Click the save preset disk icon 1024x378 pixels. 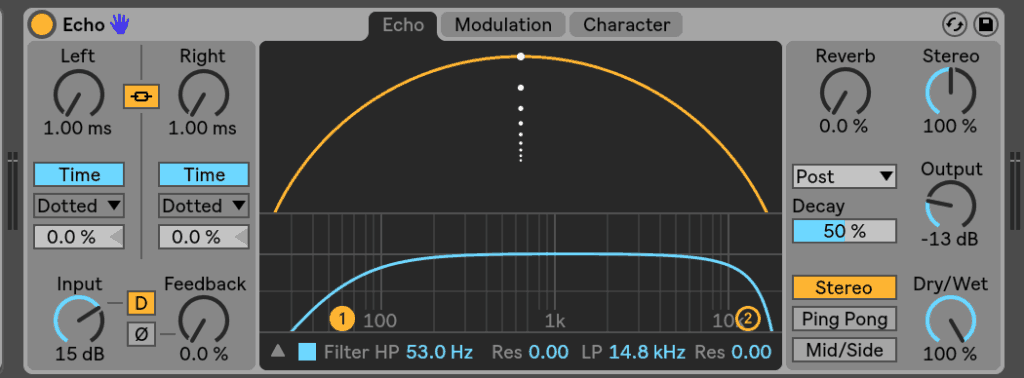985,25
